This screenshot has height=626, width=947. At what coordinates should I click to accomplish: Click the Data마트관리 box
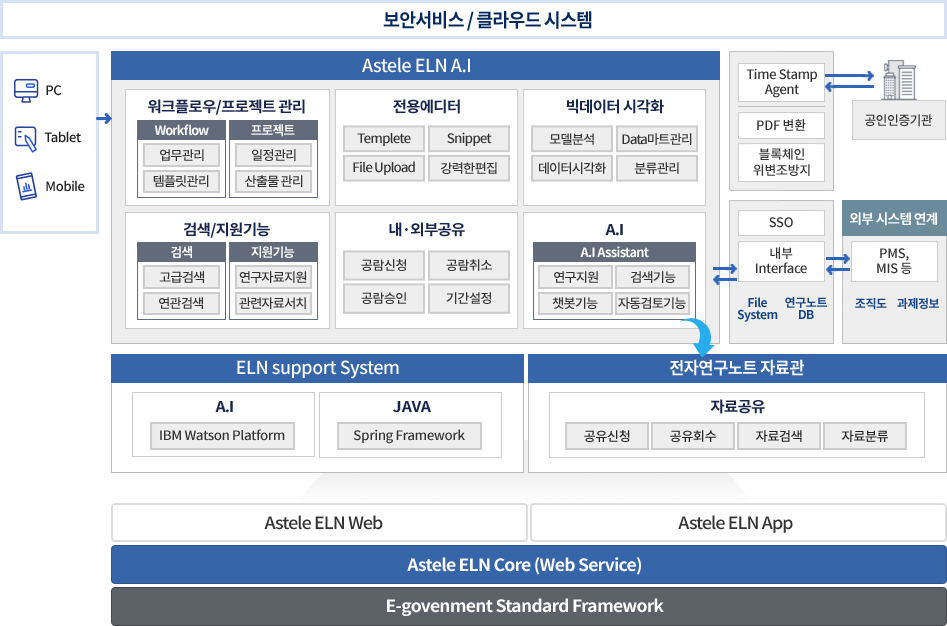click(656, 139)
